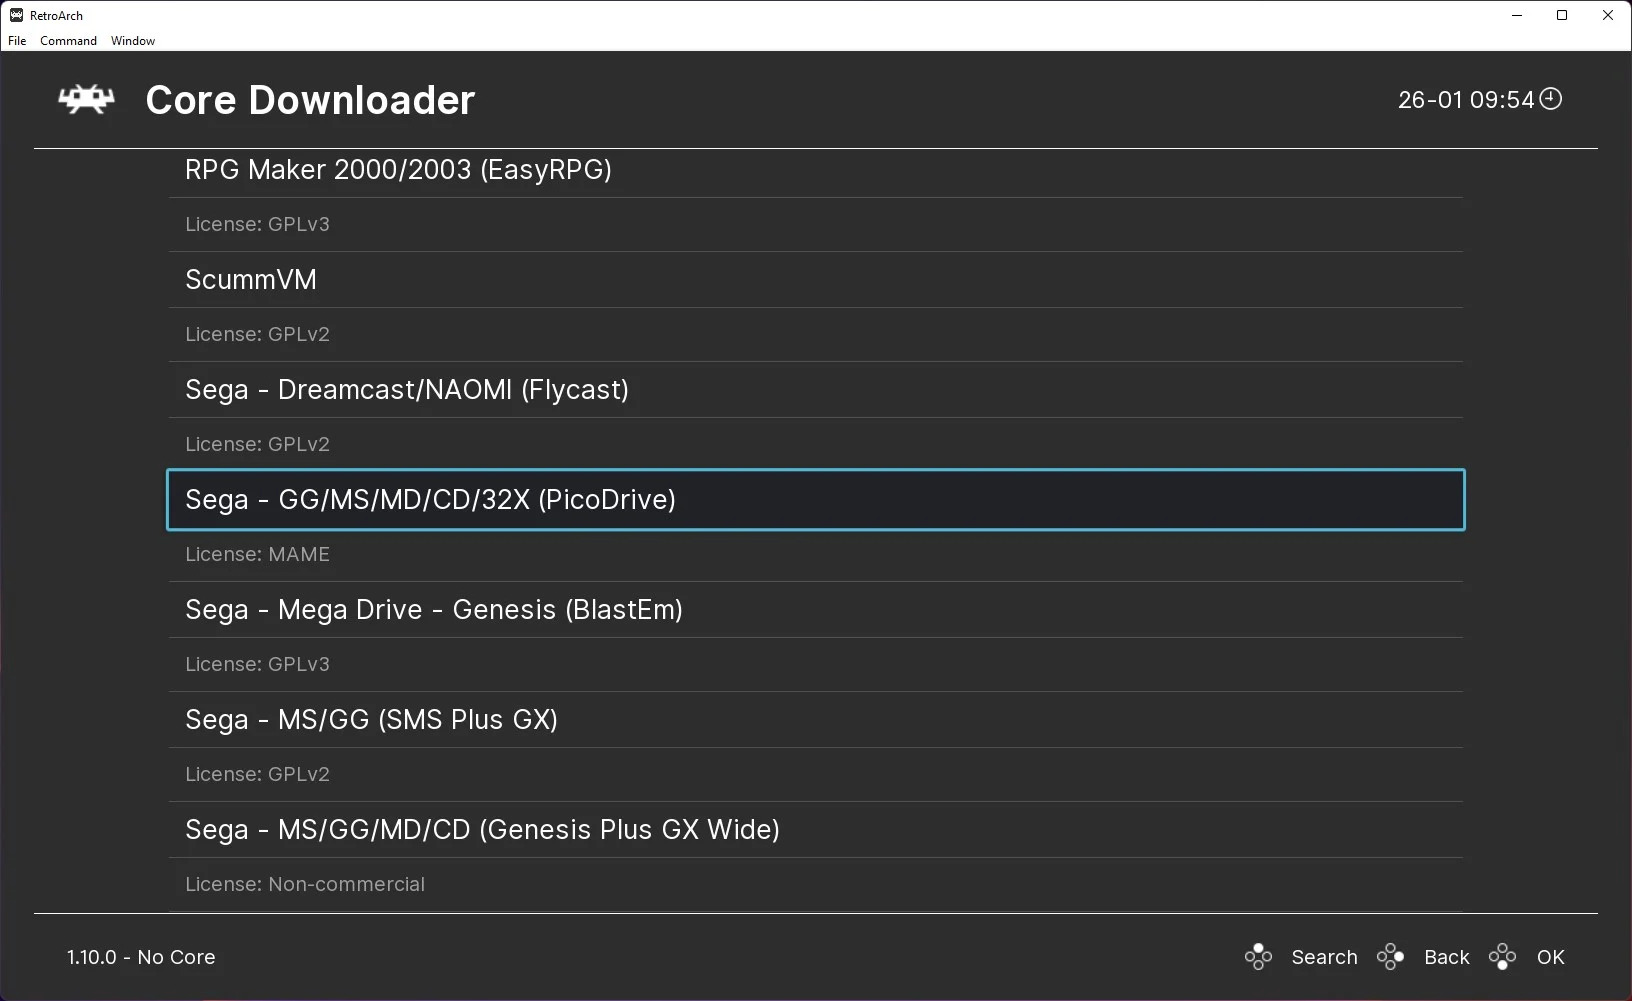This screenshot has height=1001, width=1632.
Task: Click the OK gamepad icon in the bottom bar
Action: click(1502, 956)
